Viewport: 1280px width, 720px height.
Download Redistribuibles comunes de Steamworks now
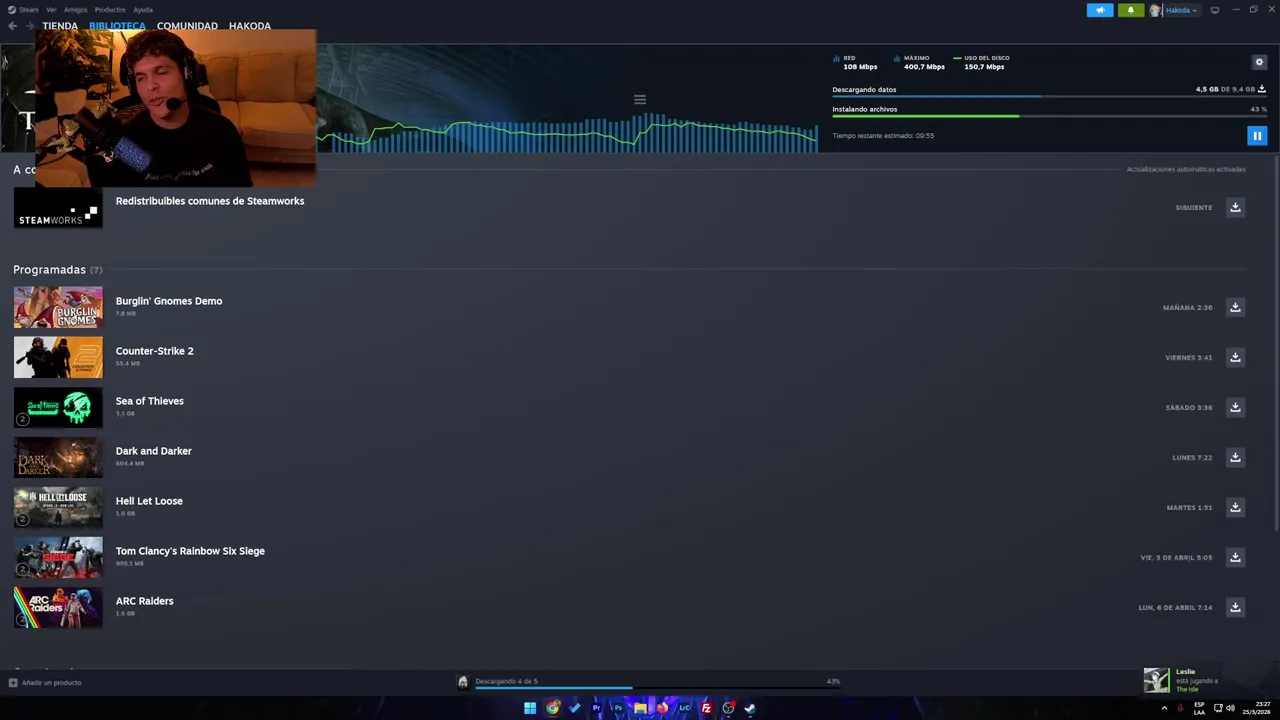click(1235, 207)
